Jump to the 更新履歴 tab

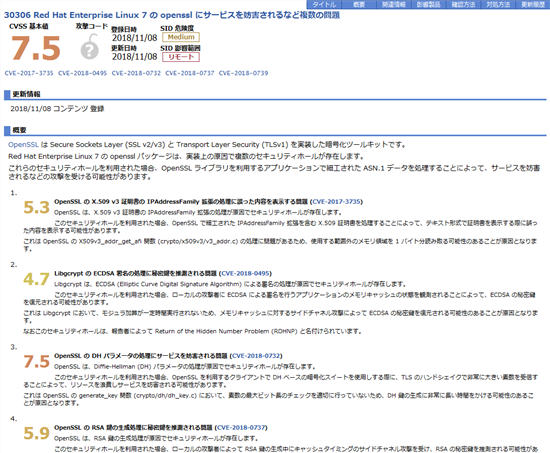click(532, 5)
